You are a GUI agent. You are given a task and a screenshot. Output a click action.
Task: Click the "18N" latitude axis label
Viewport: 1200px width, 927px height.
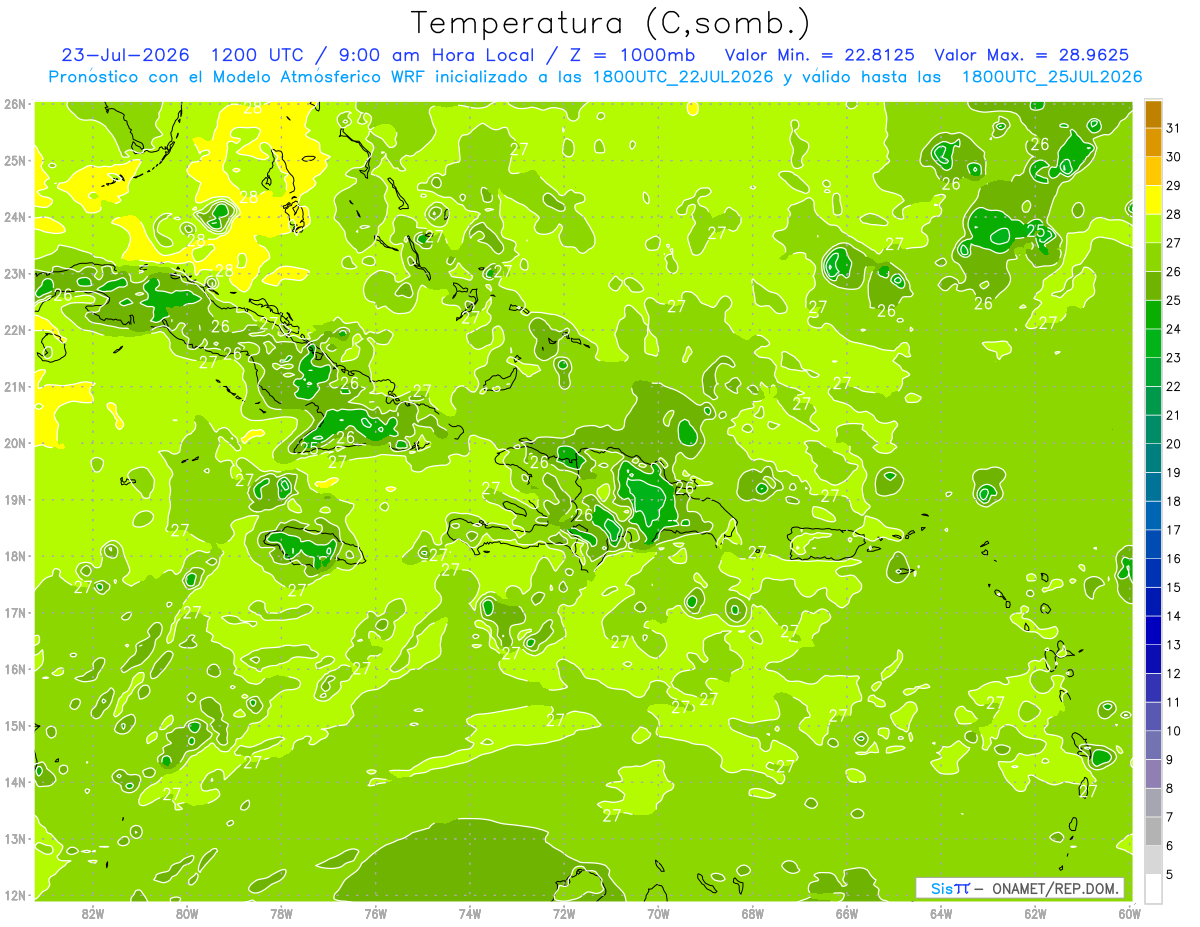[x=15, y=556]
